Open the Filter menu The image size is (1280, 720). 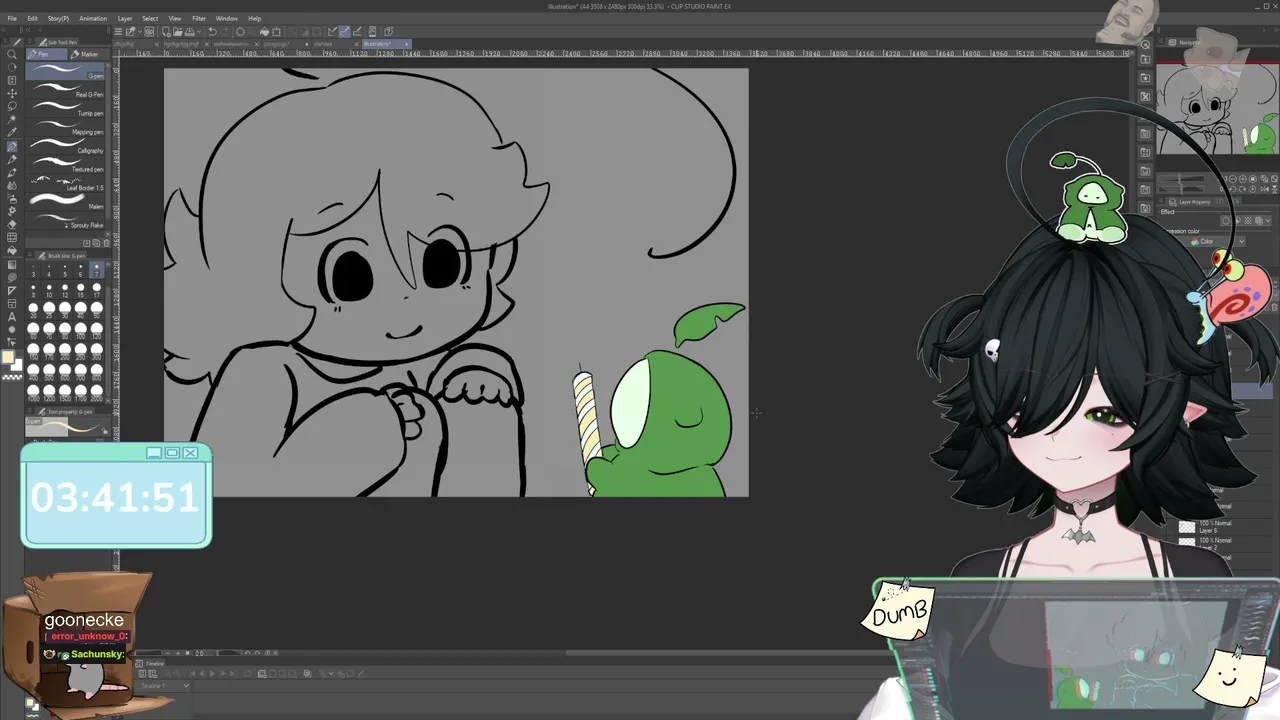[199, 18]
